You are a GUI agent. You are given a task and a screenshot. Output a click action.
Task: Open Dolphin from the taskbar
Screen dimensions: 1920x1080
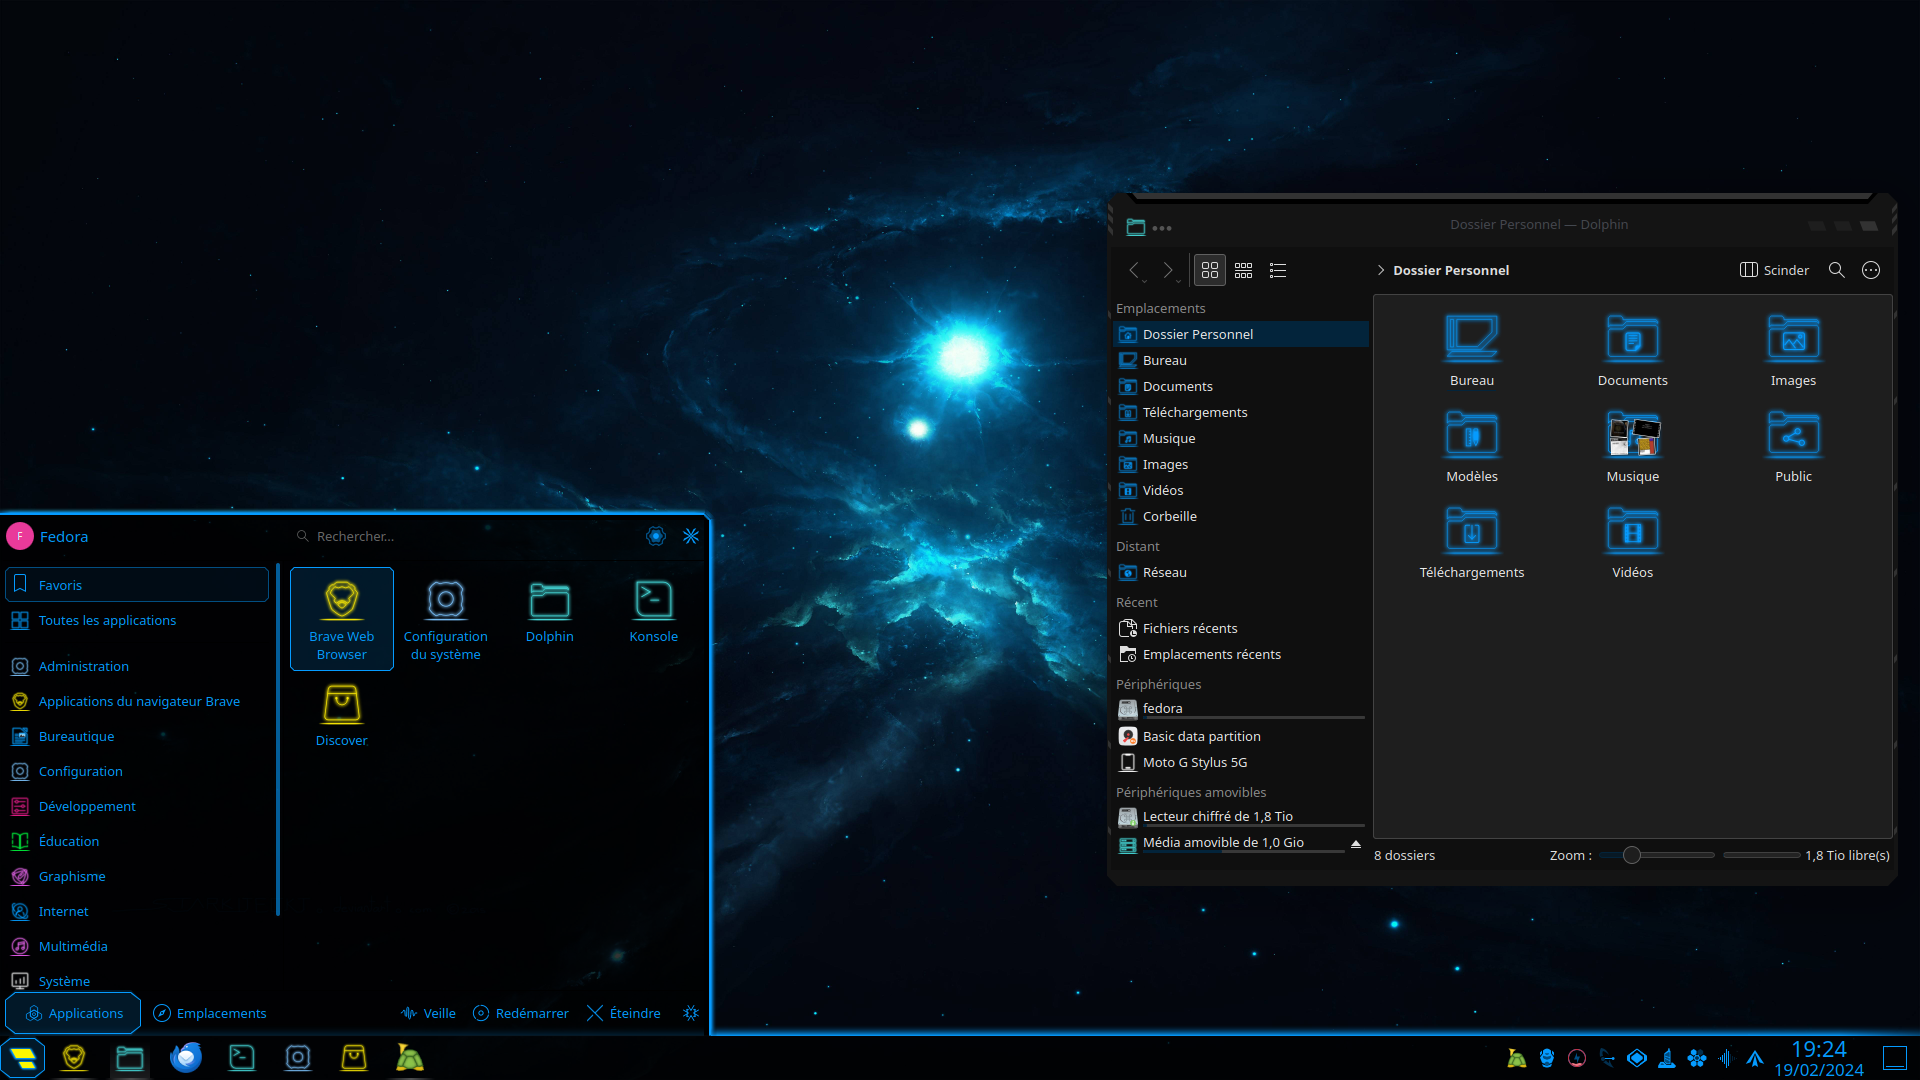(x=129, y=1057)
